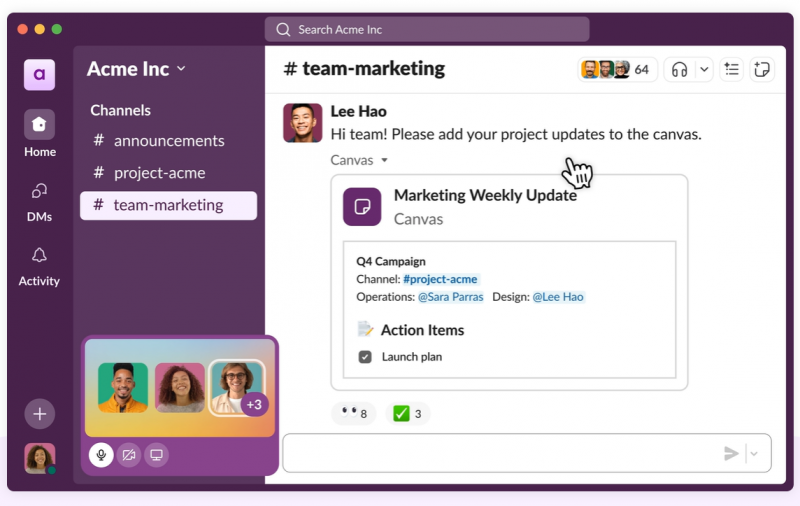Collapse the Canvas attachment arrow
This screenshot has width=800, height=506.
click(x=385, y=160)
